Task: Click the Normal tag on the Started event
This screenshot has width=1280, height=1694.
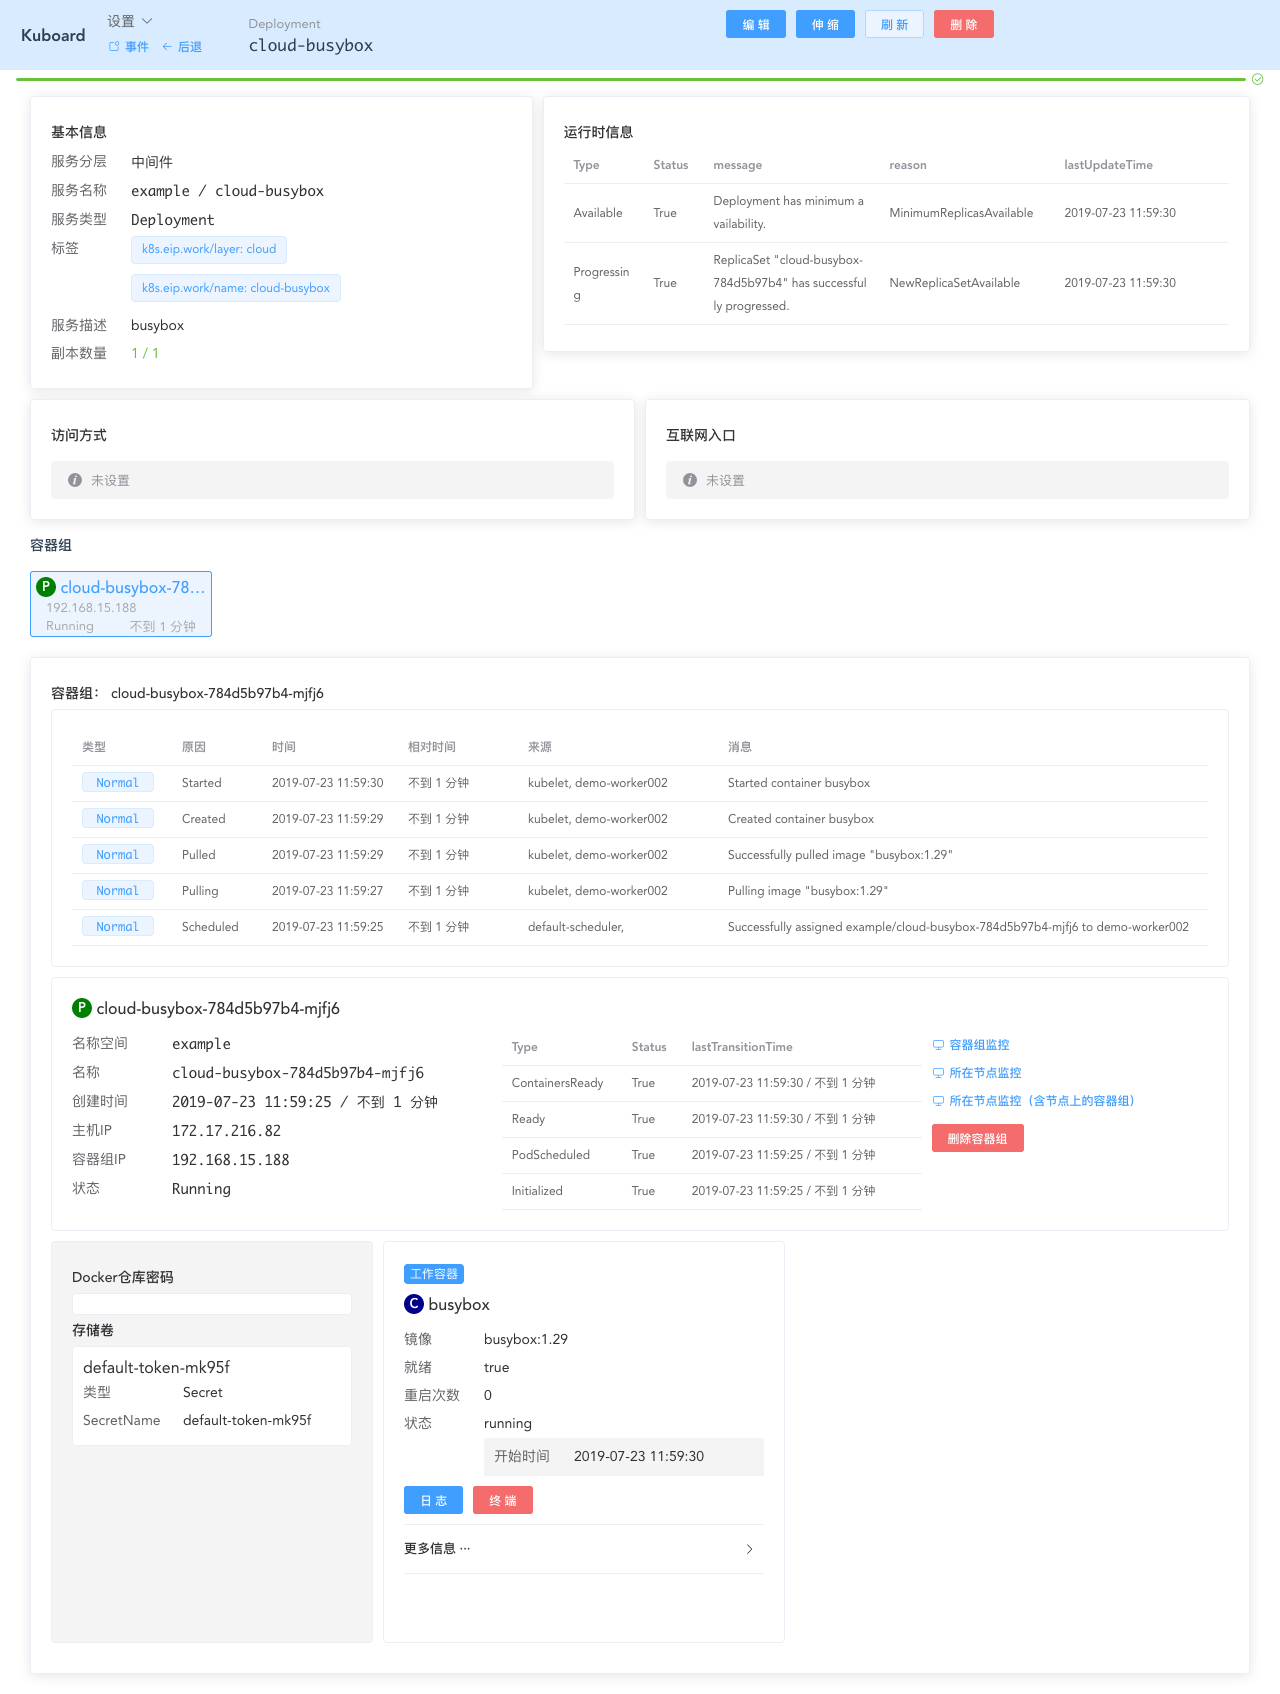Action: (118, 783)
